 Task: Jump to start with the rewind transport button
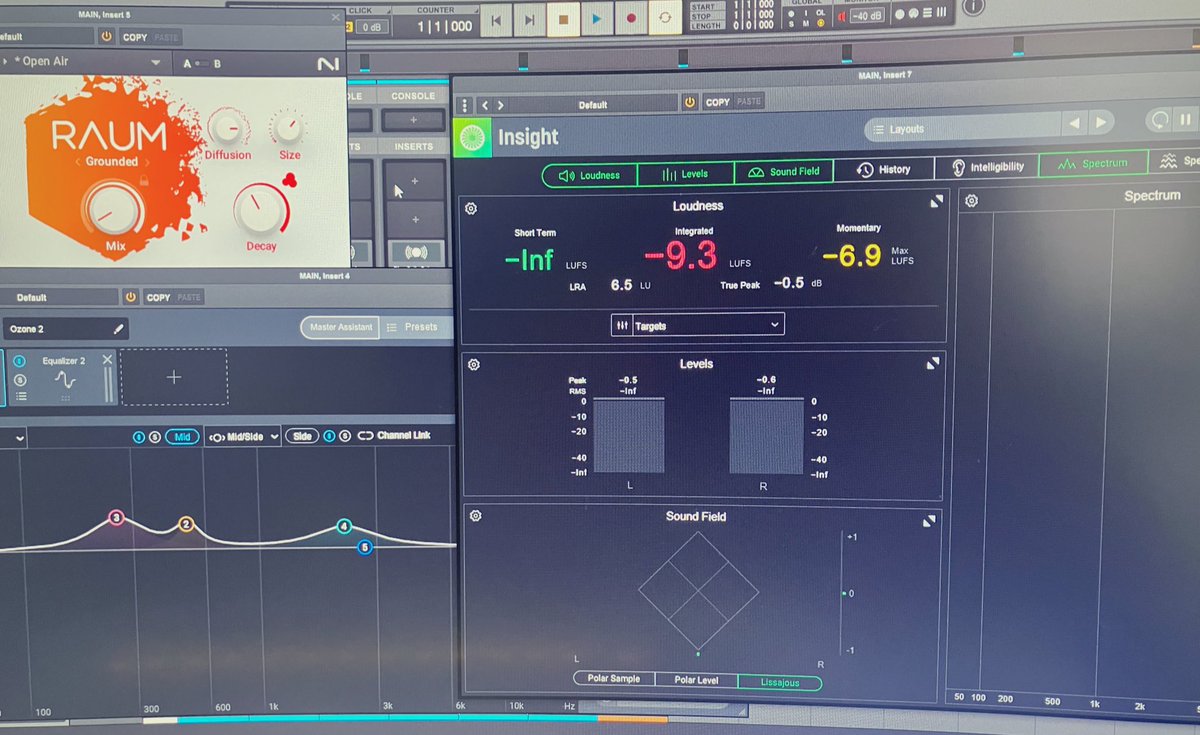point(497,19)
